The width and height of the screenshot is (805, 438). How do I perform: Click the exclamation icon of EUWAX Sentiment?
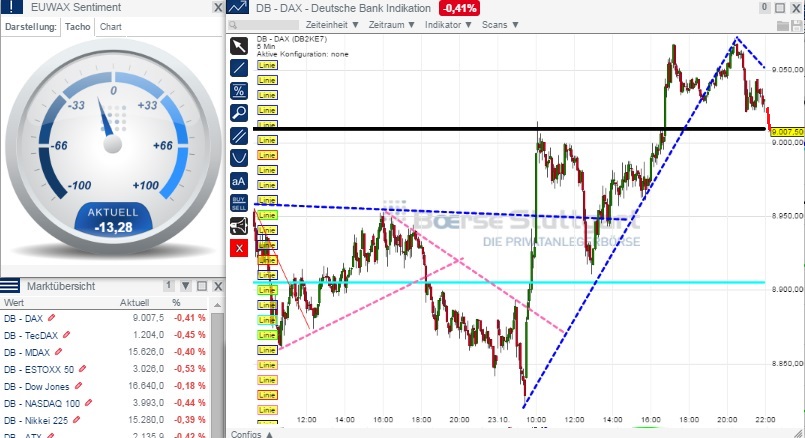pos(12,7)
